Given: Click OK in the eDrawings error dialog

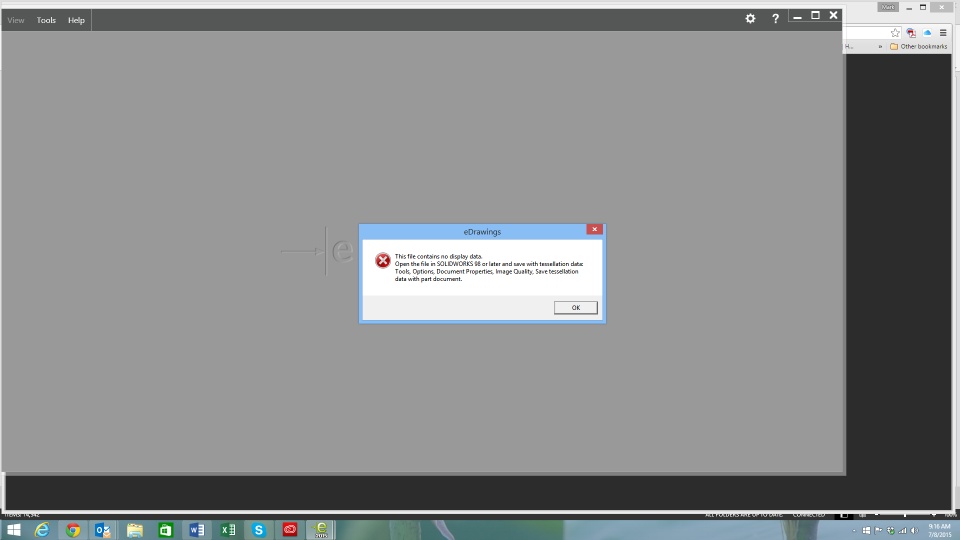Looking at the screenshot, I should point(576,307).
